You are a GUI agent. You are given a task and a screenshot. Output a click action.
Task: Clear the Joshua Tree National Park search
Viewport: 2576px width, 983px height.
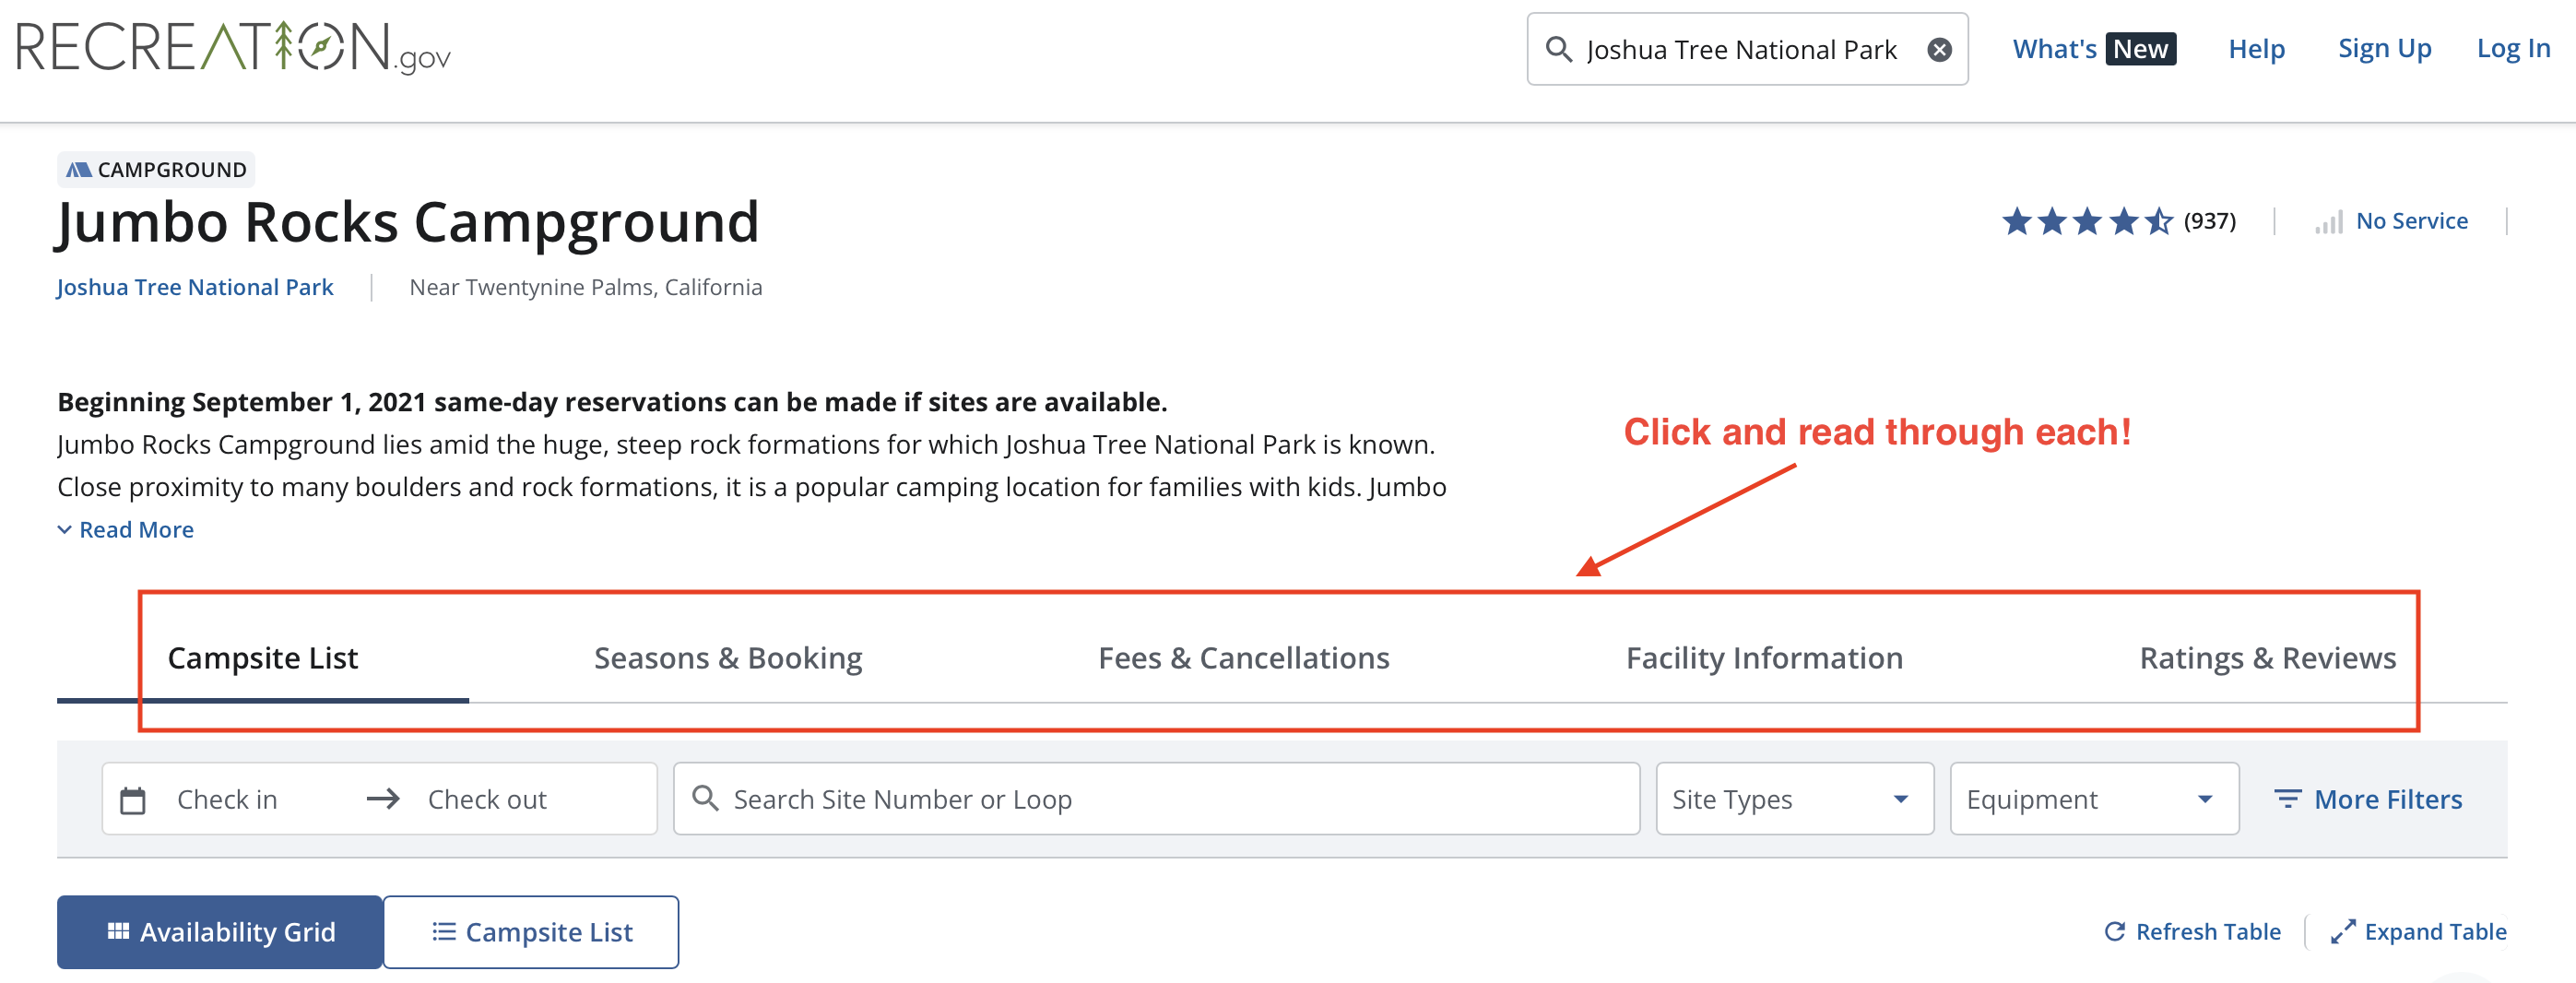(1939, 50)
